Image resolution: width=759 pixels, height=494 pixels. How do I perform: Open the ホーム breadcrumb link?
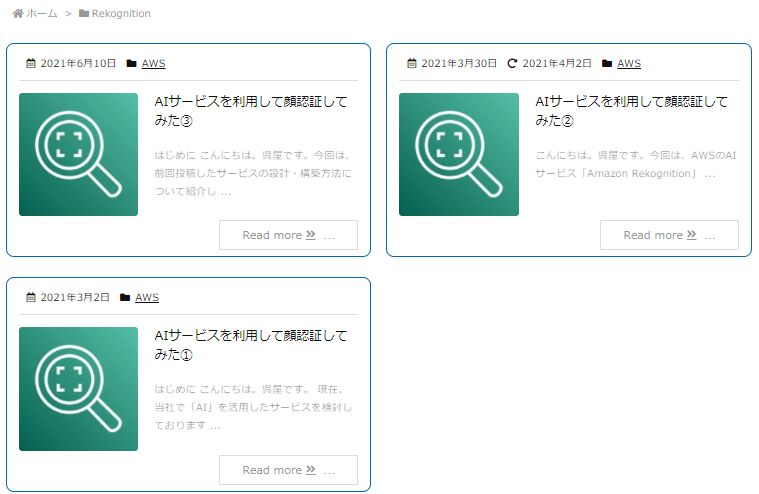[41, 14]
